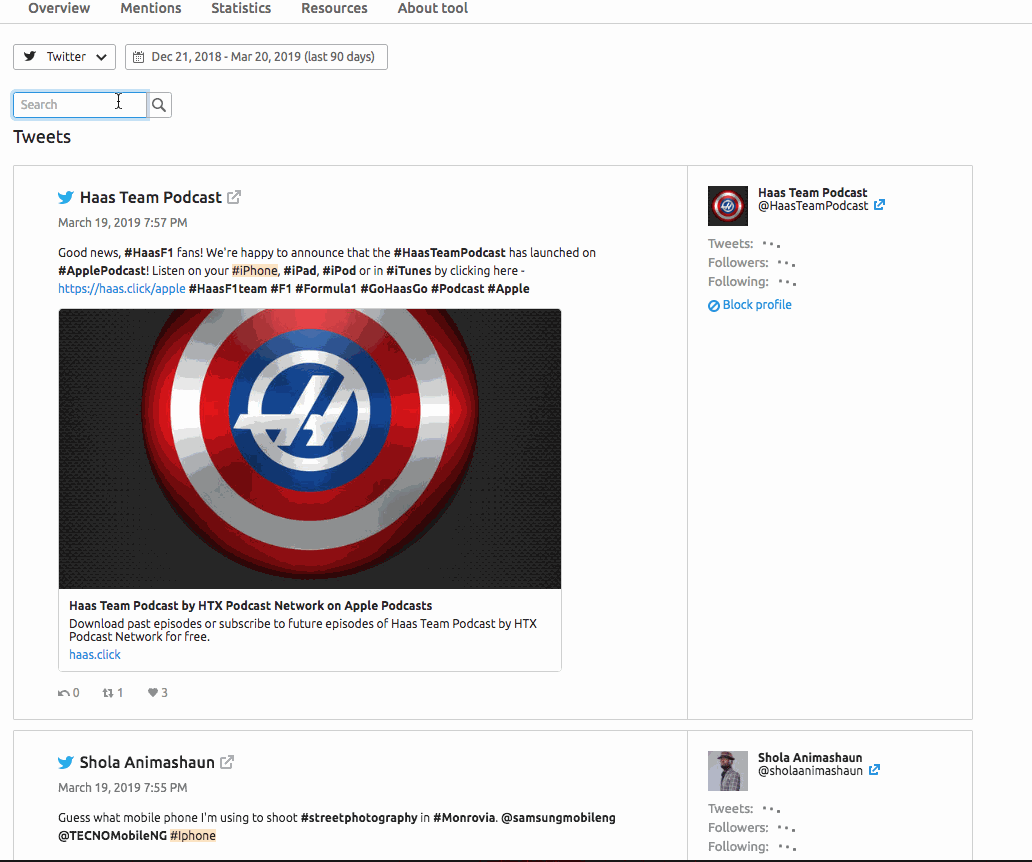
Task: Click the Tweets section heading
Action: pos(42,137)
